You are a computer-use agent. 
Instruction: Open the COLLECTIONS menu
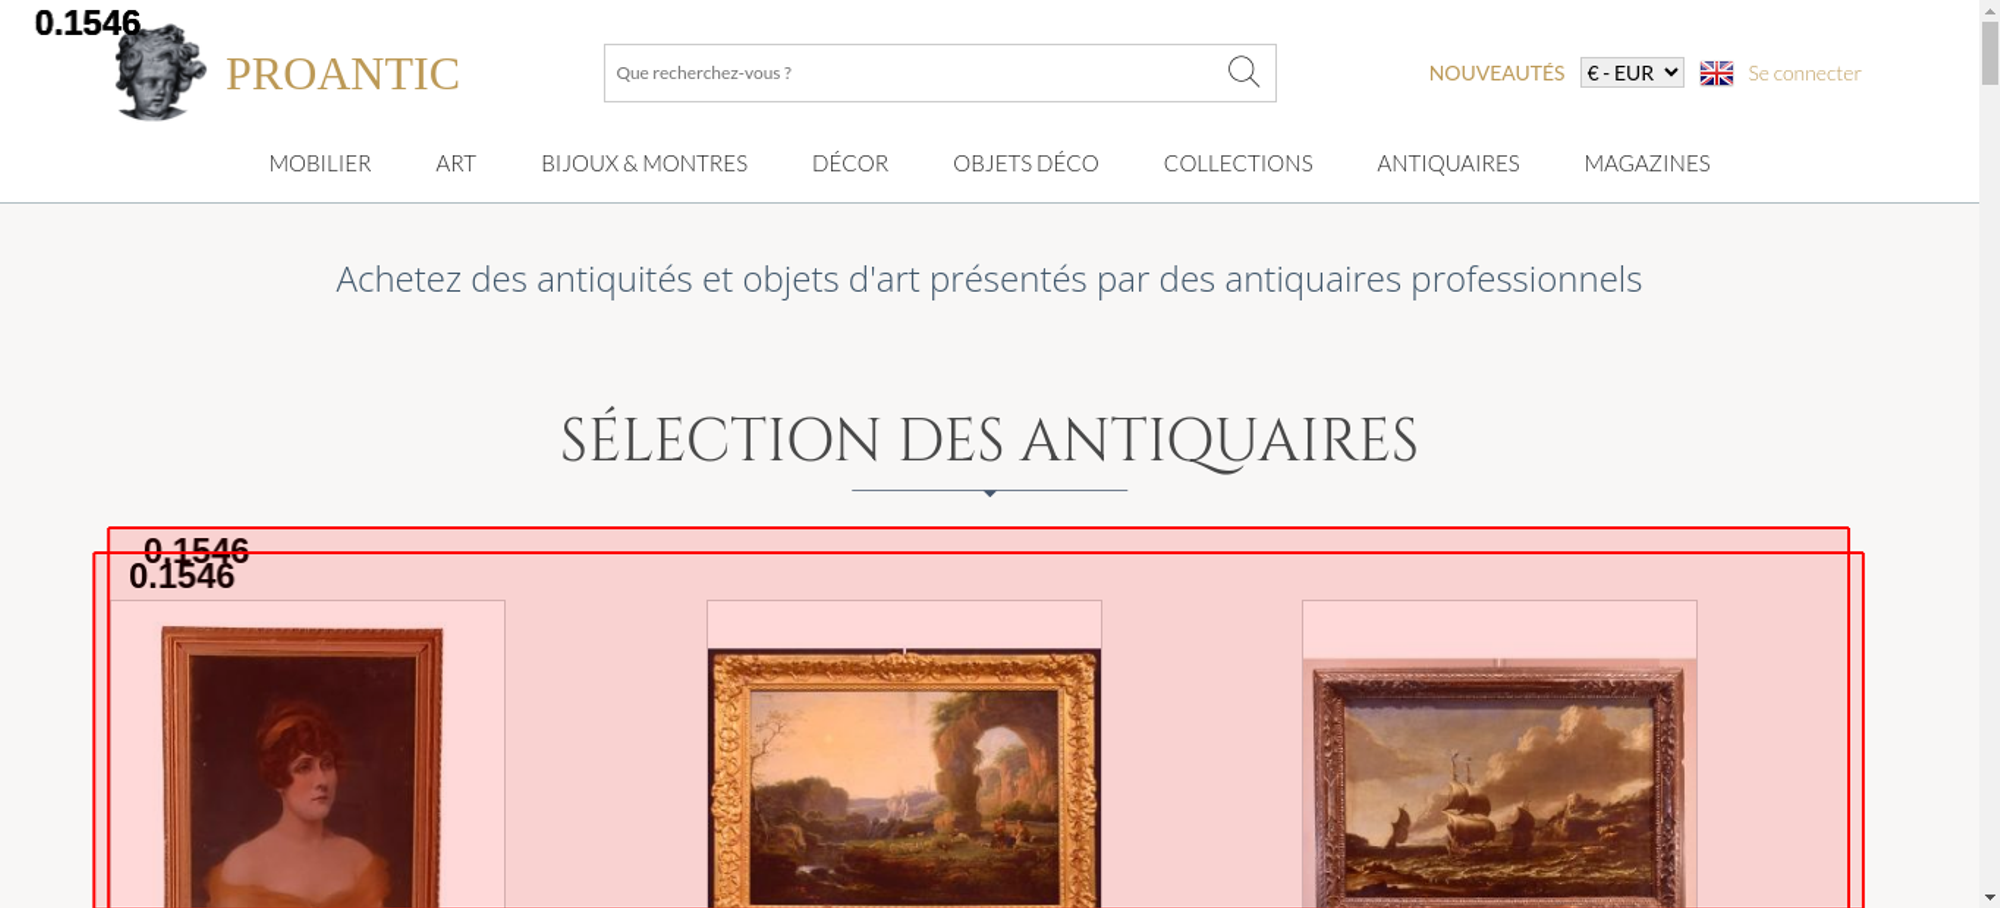pos(1238,163)
